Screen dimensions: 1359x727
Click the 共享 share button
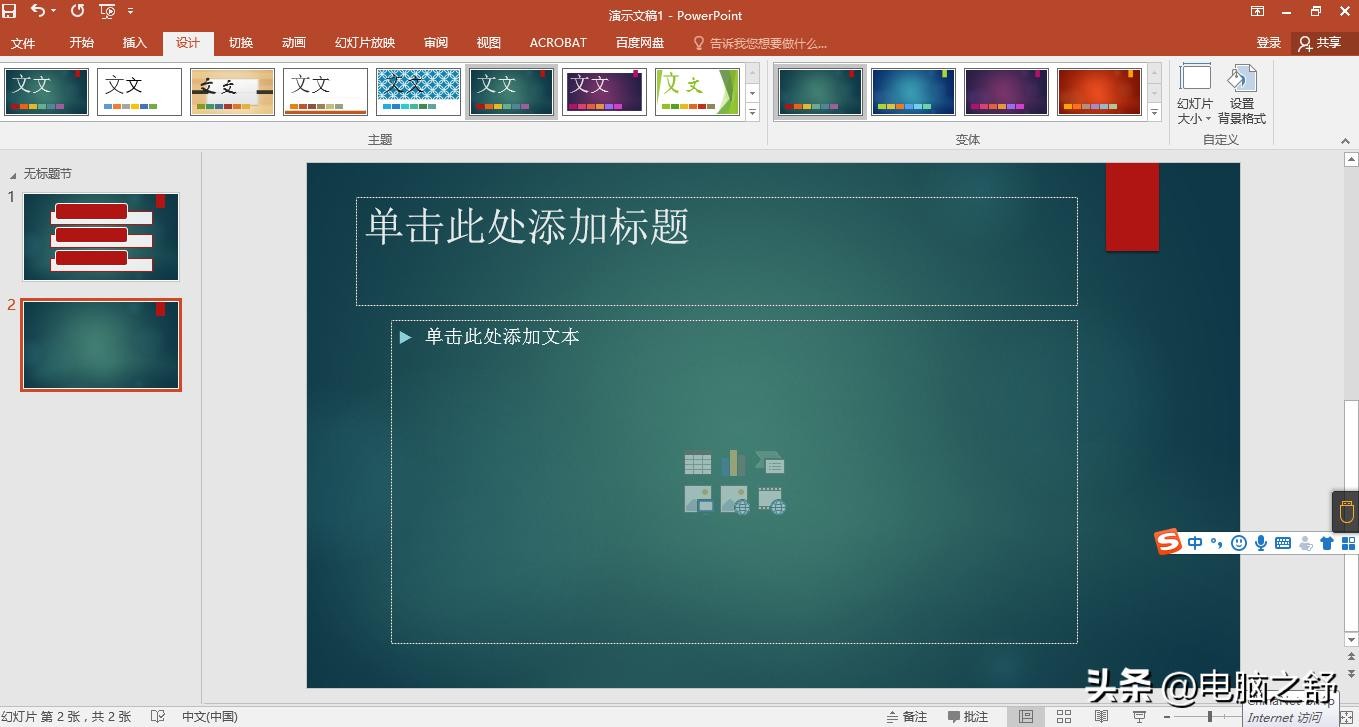(x=1319, y=43)
